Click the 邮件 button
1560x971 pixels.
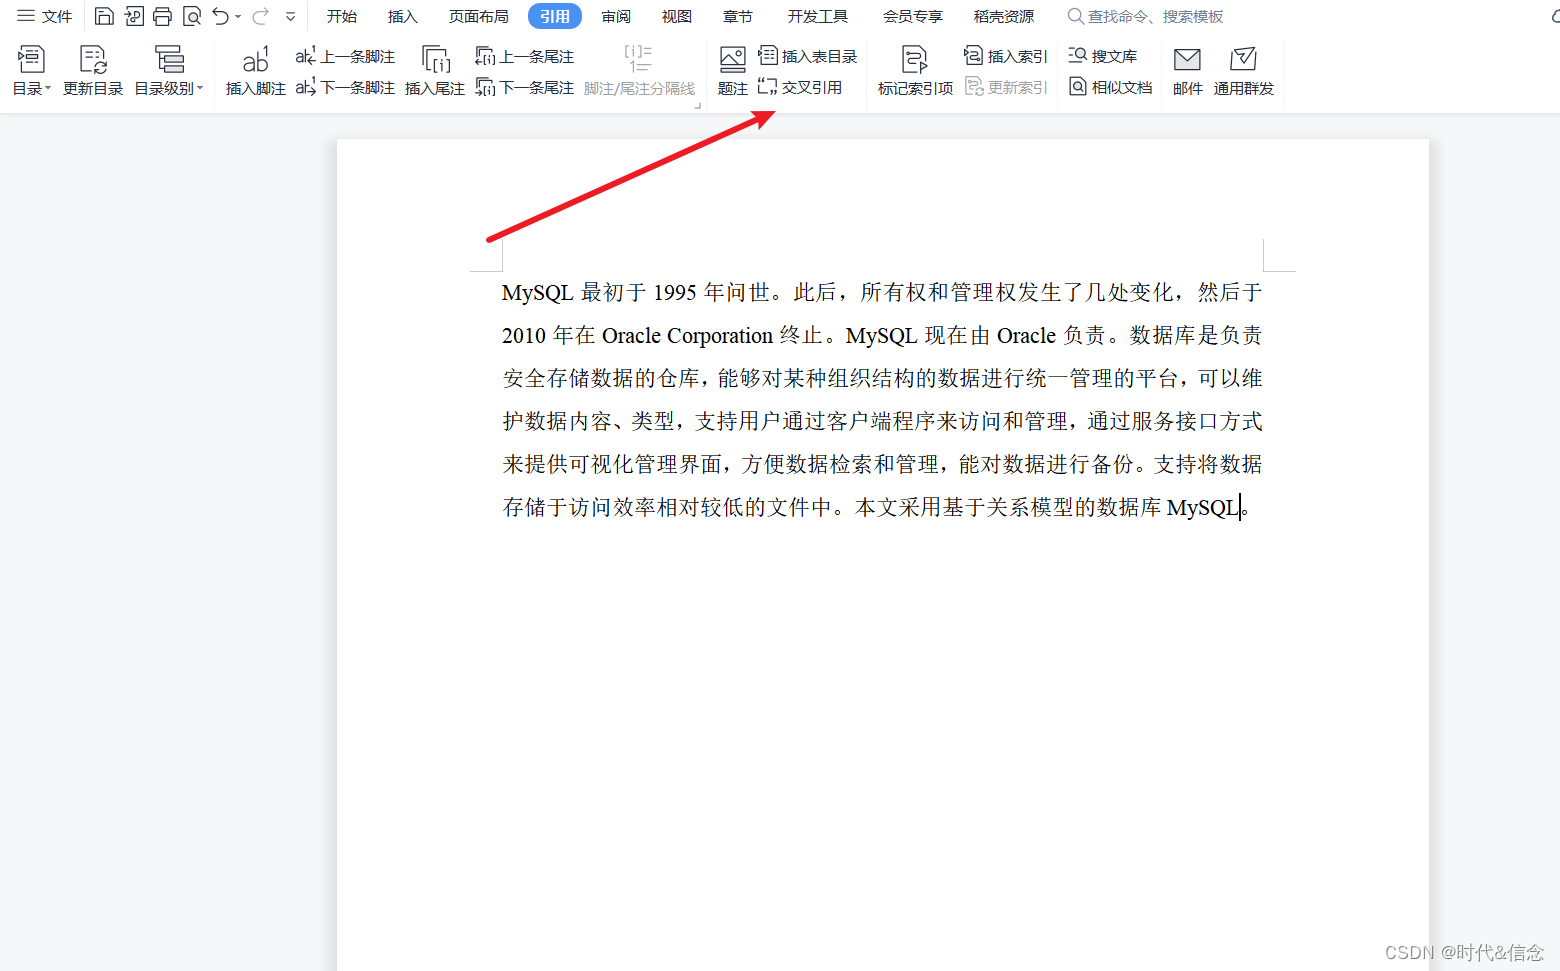pos(1187,71)
